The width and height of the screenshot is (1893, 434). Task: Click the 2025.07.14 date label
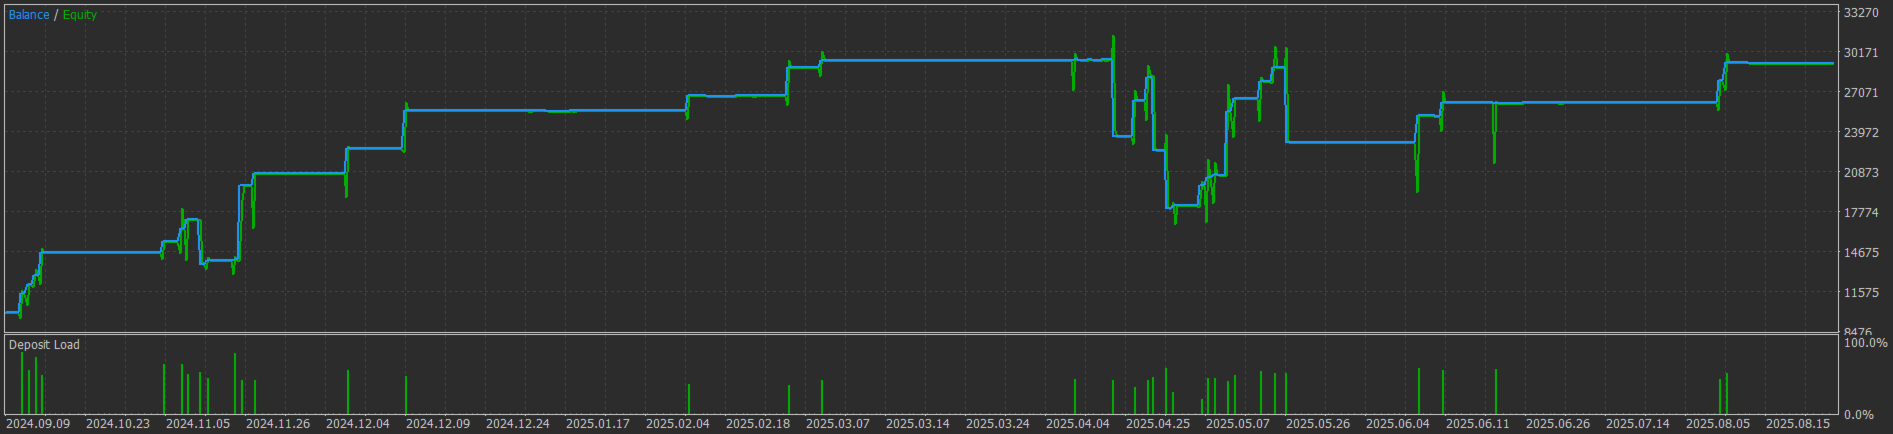[x=1638, y=424]
